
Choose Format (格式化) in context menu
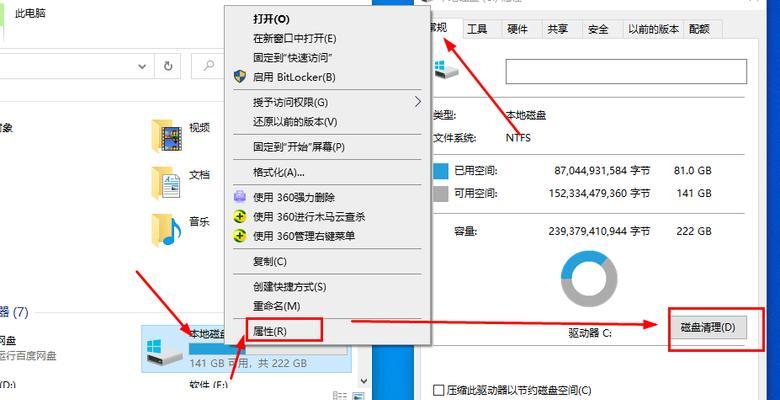click(x=279, y=172)
